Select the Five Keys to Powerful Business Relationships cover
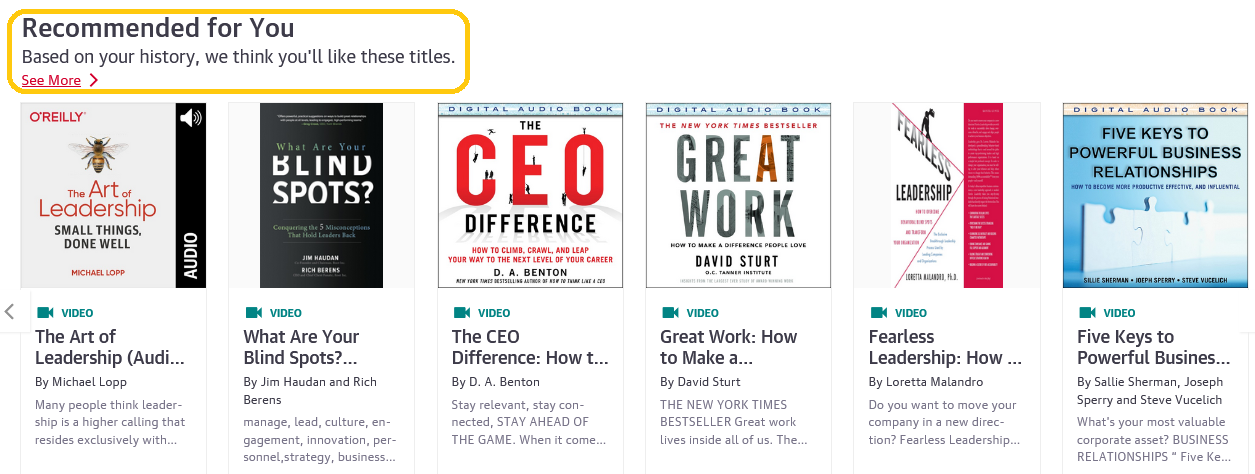The width and height of the screenshot is (1255, 474). click(x=1155, y=195)
